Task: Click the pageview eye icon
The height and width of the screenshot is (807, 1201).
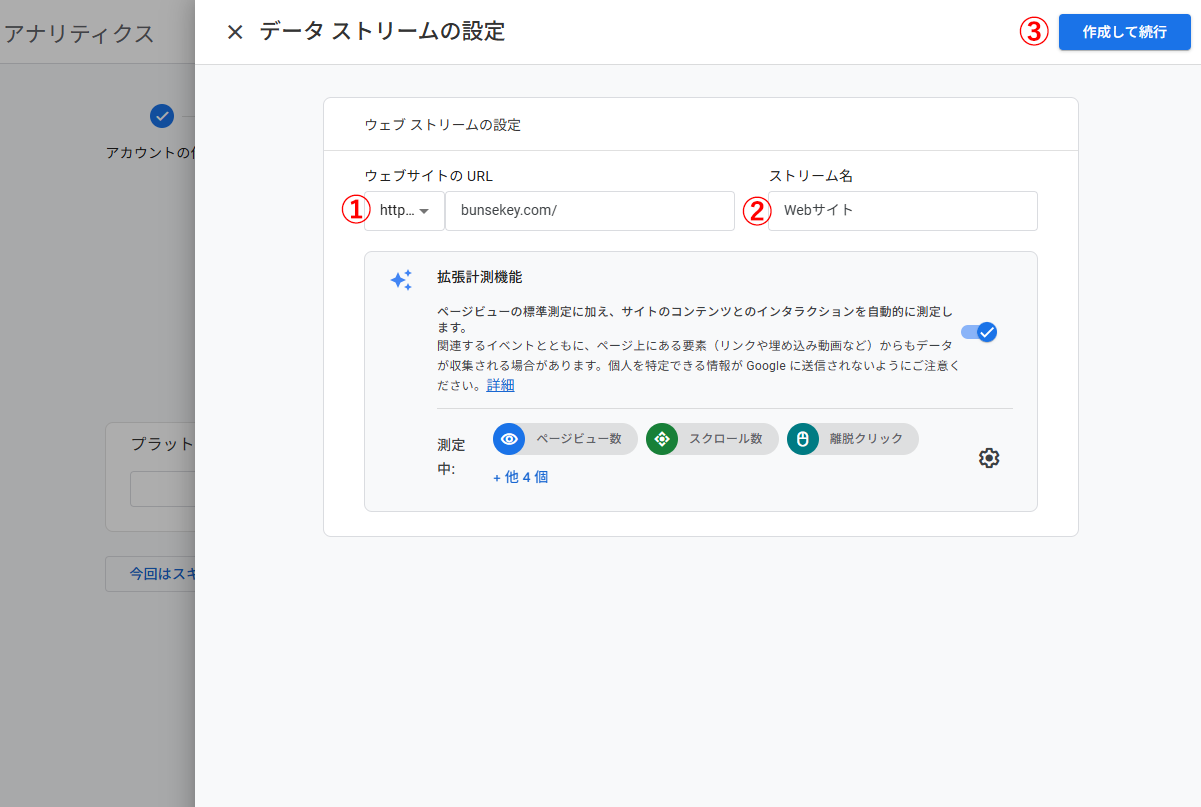Action: pyautogui.click(x=510, y=438)
